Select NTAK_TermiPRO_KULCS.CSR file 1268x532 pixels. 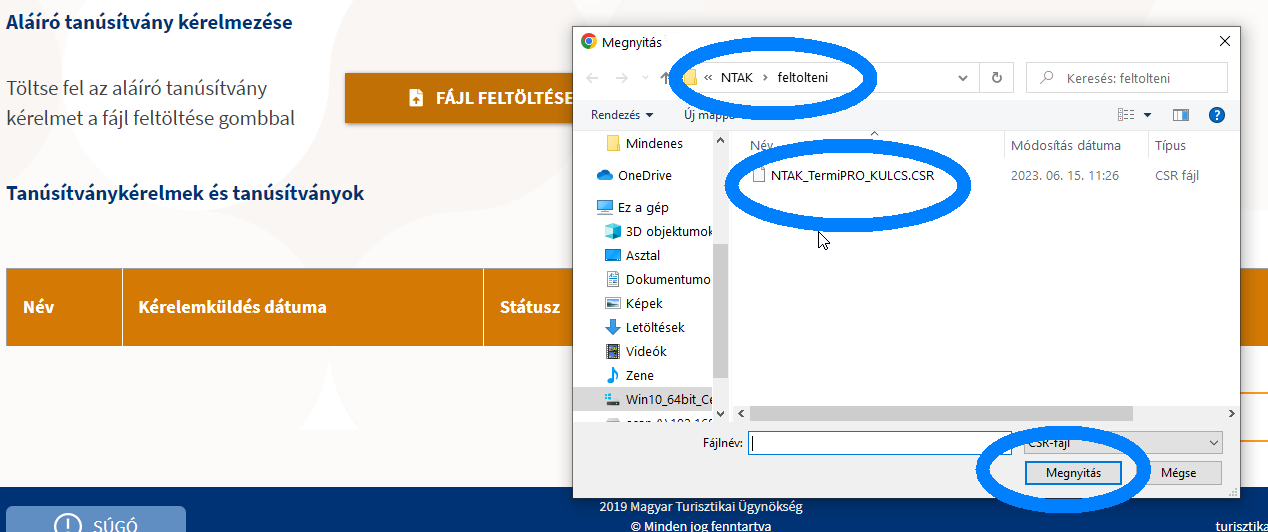coord(851,176)
